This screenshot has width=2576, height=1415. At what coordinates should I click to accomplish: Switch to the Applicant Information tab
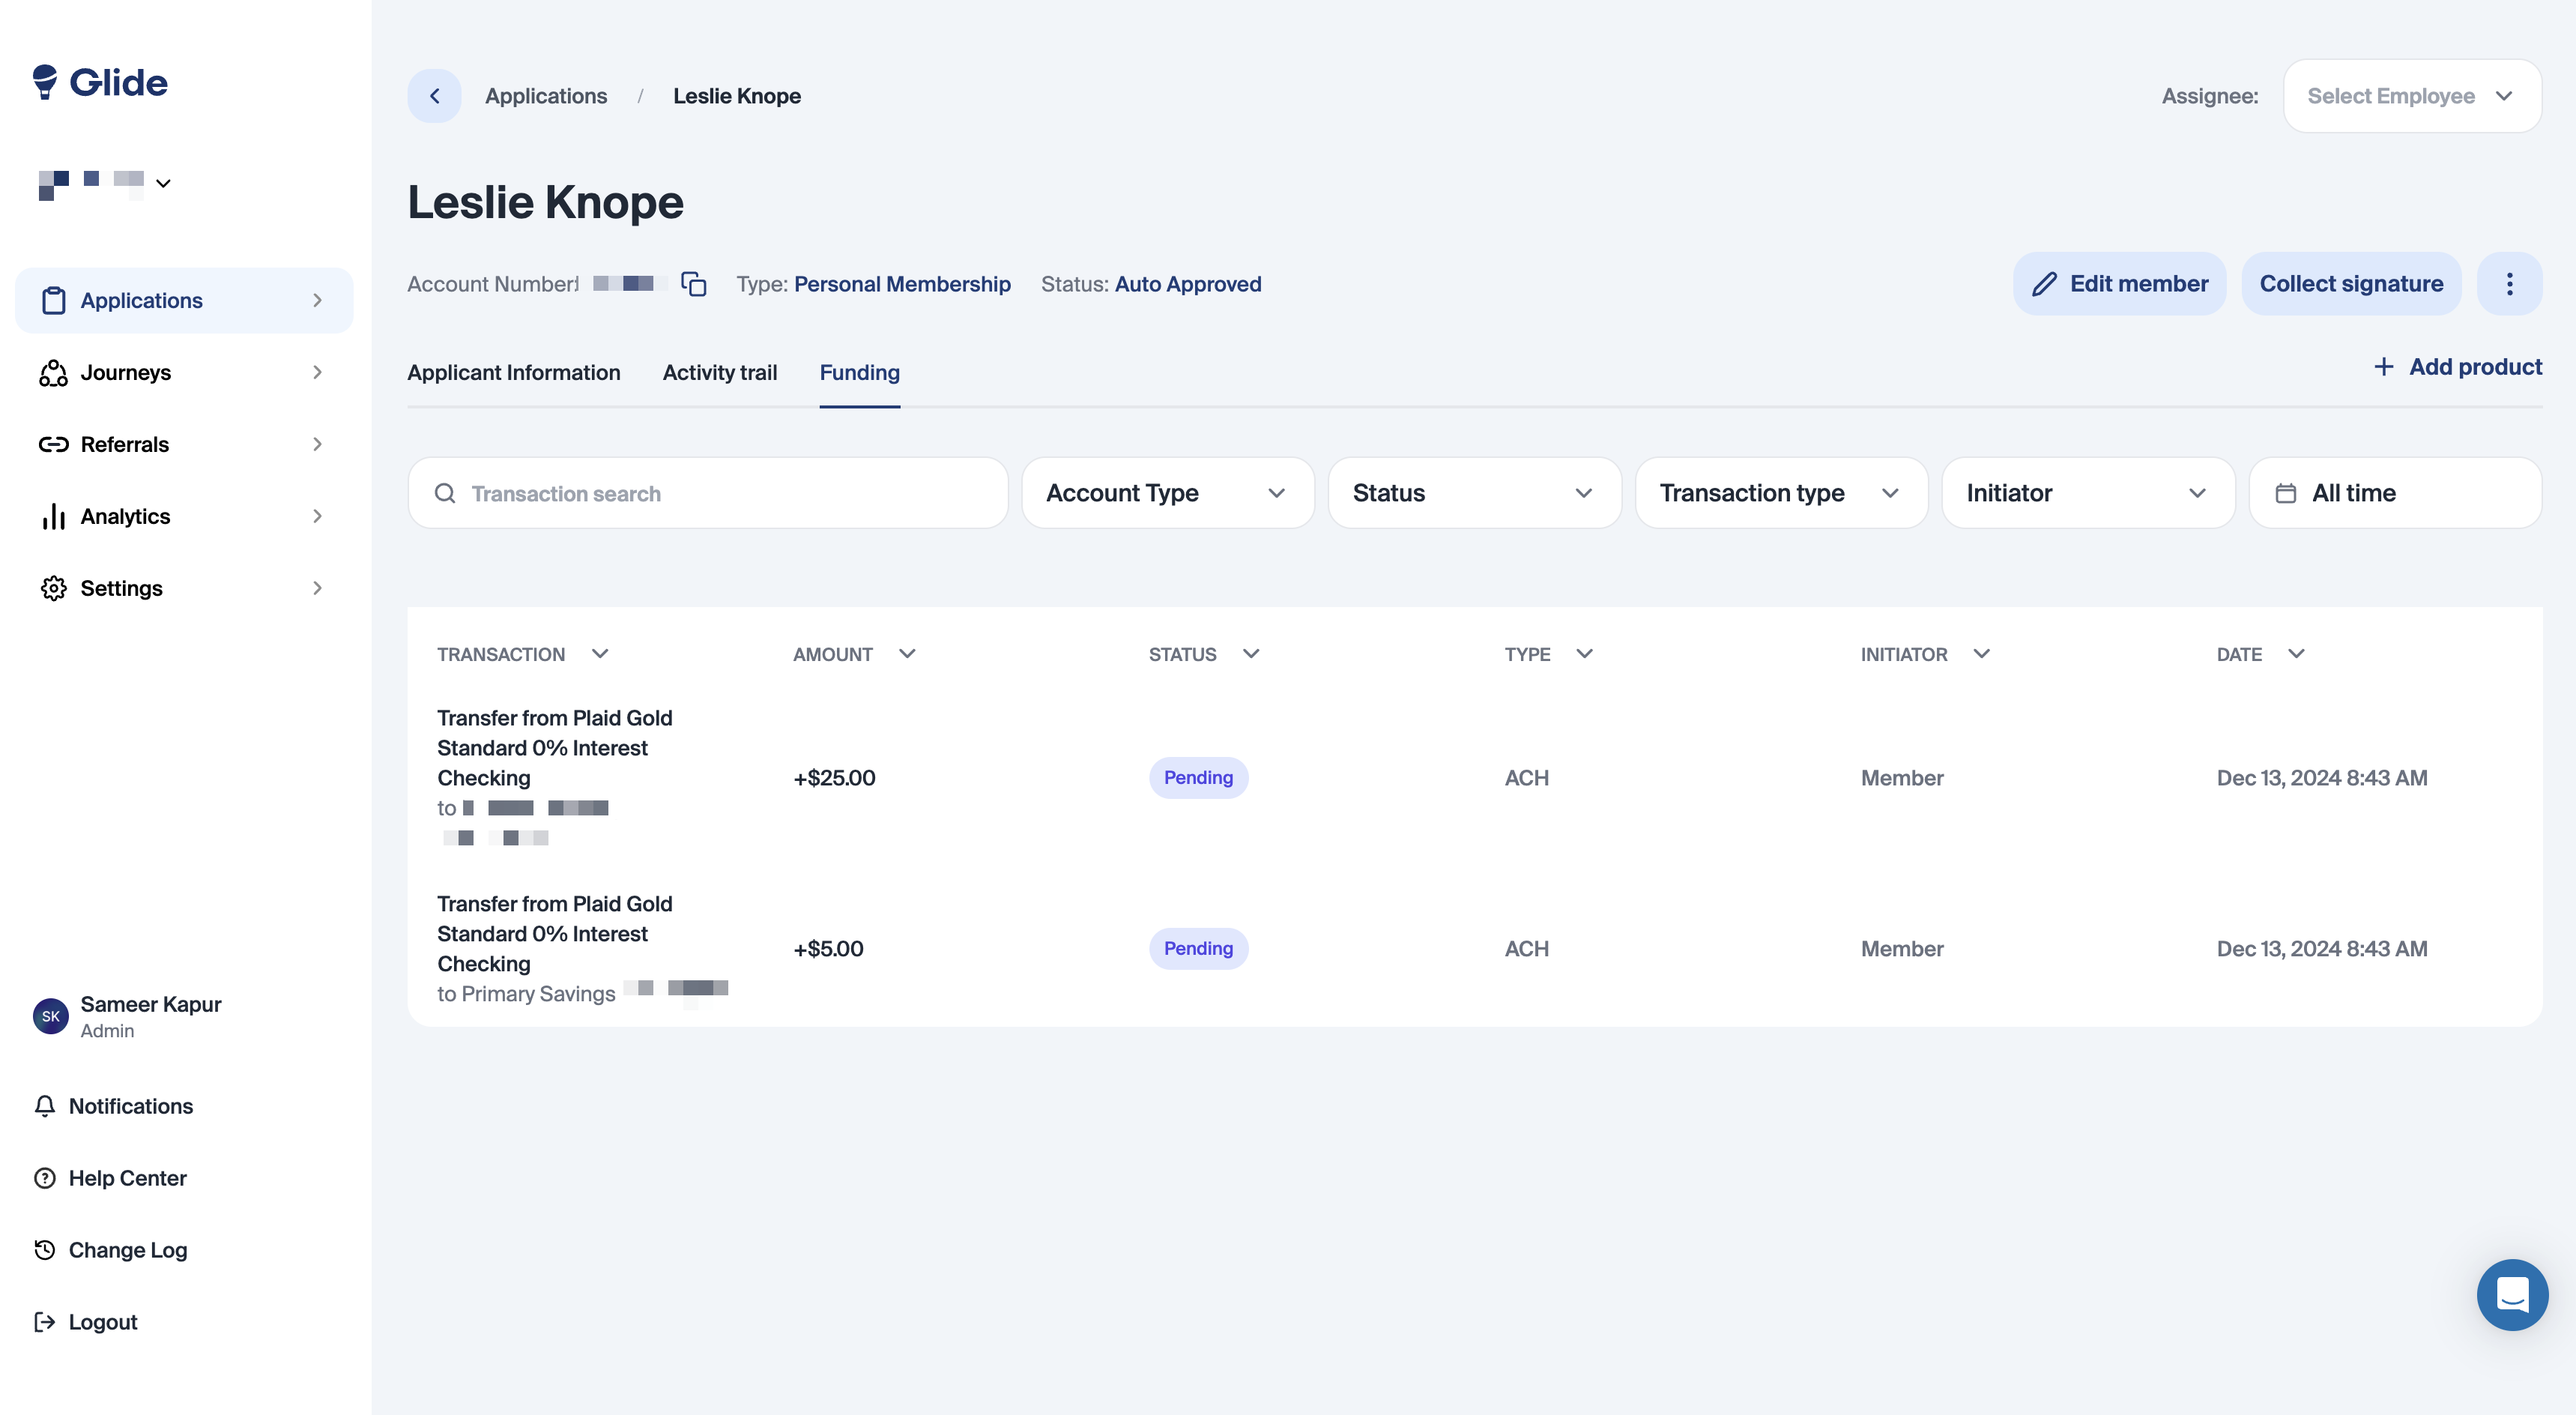point(513,372)
